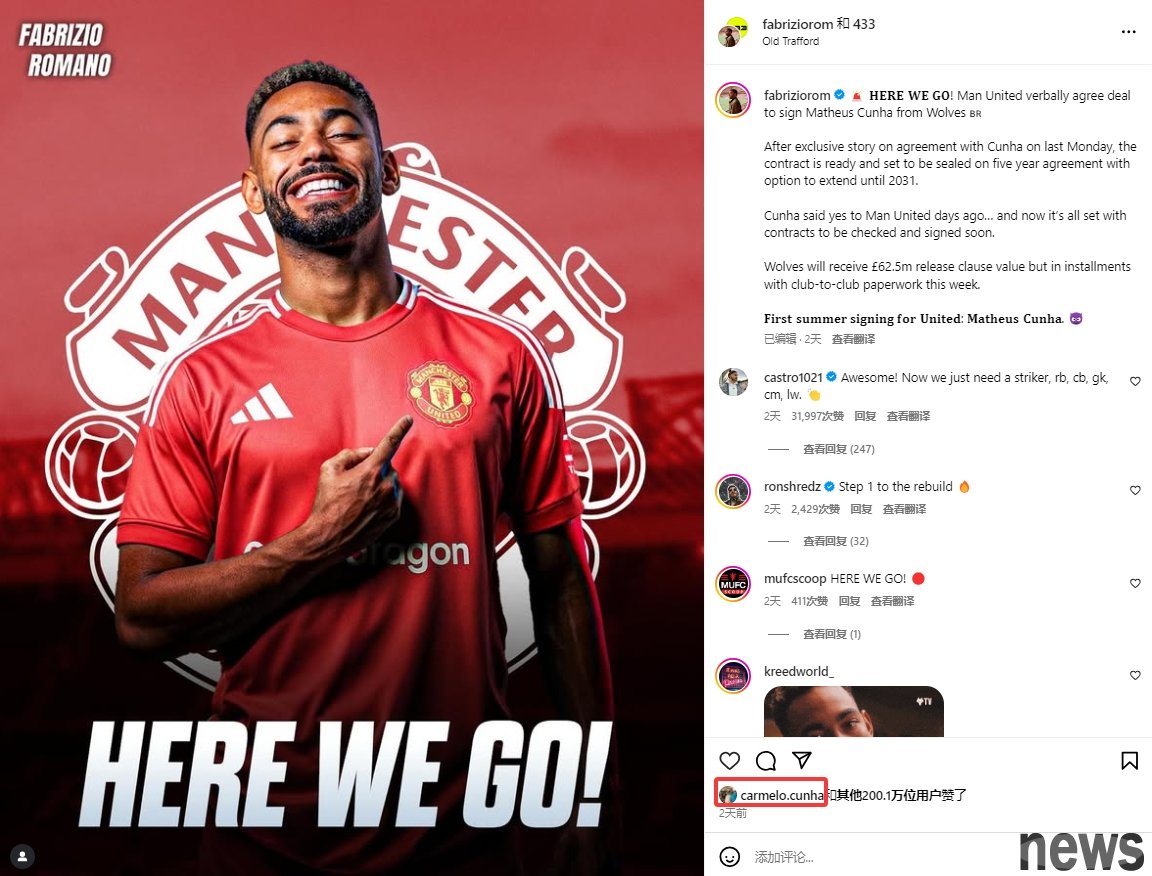Open carmelo.cunha's profile from likes

(782, 794)
